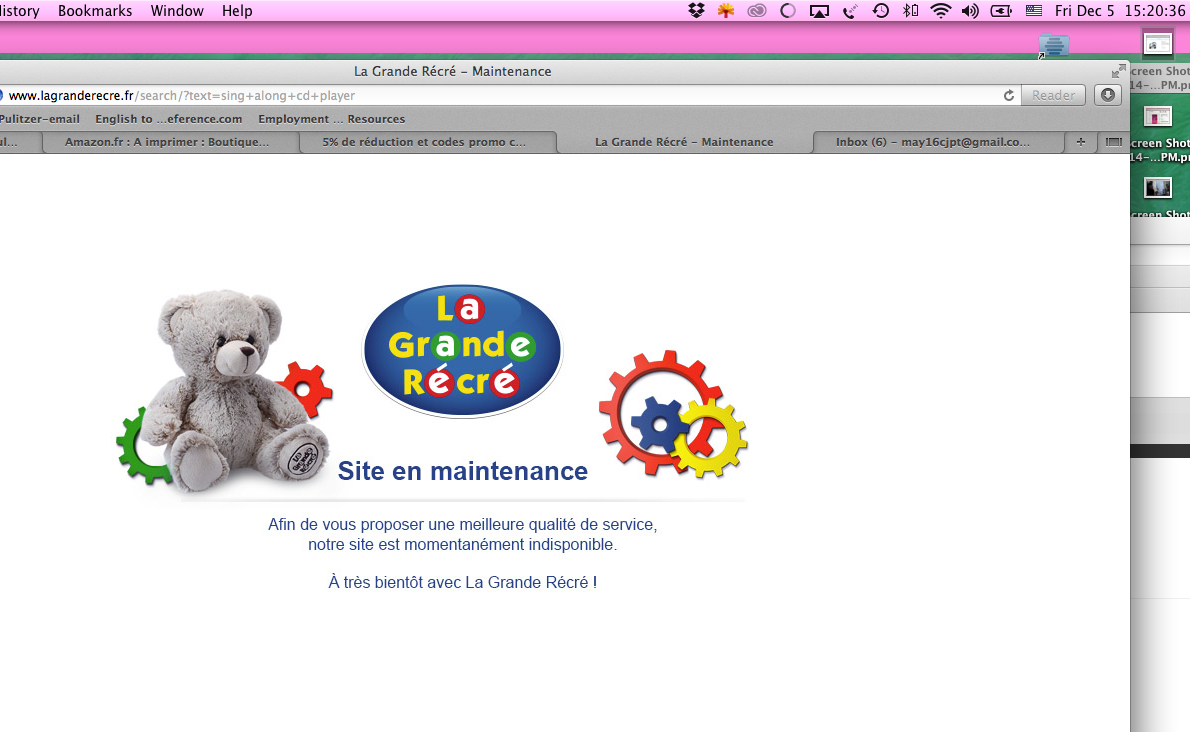Screen dimensions: 1190x732
Task: Reload the page with the refresh icon
Action: click(1009, 96)
